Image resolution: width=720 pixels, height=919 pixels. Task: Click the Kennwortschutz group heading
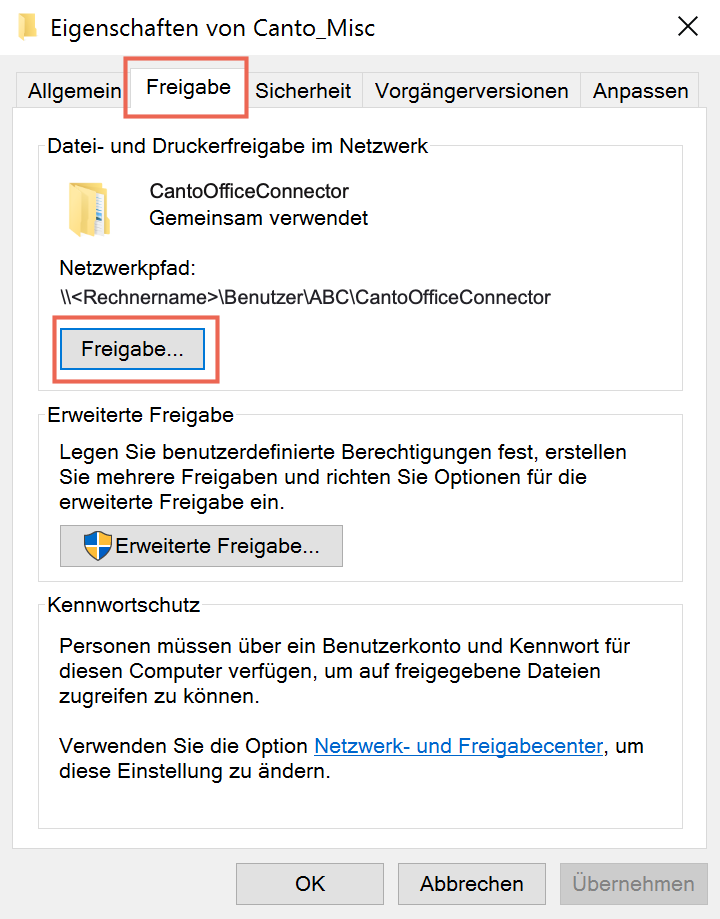point(124,605)
